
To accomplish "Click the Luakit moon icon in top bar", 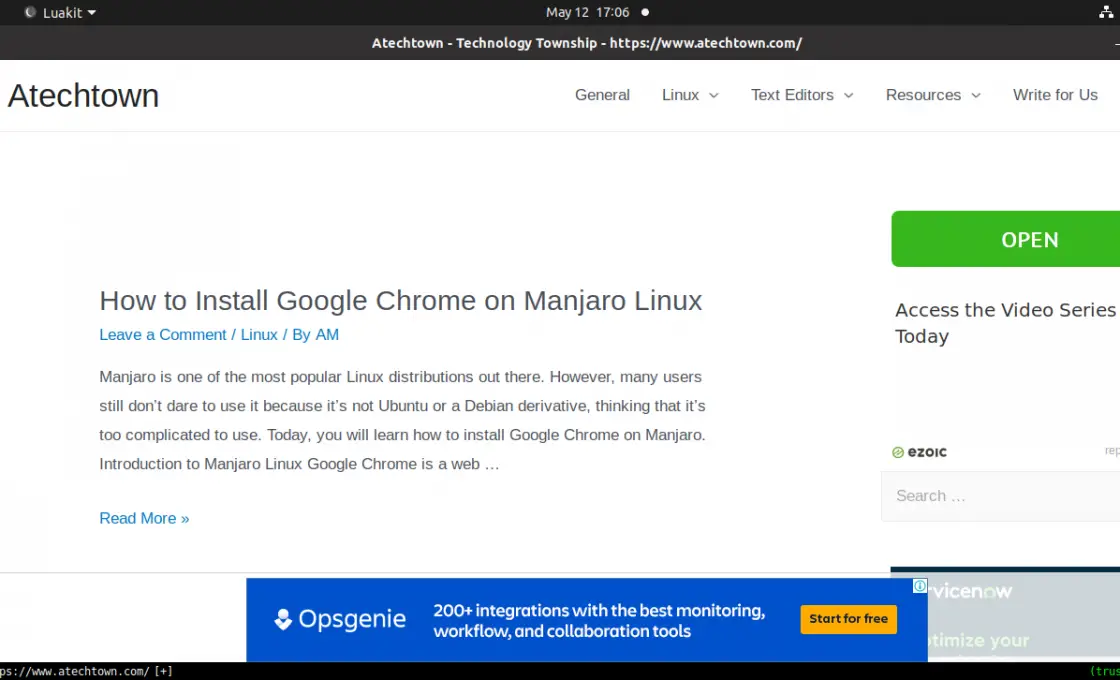I will (29, 12).
